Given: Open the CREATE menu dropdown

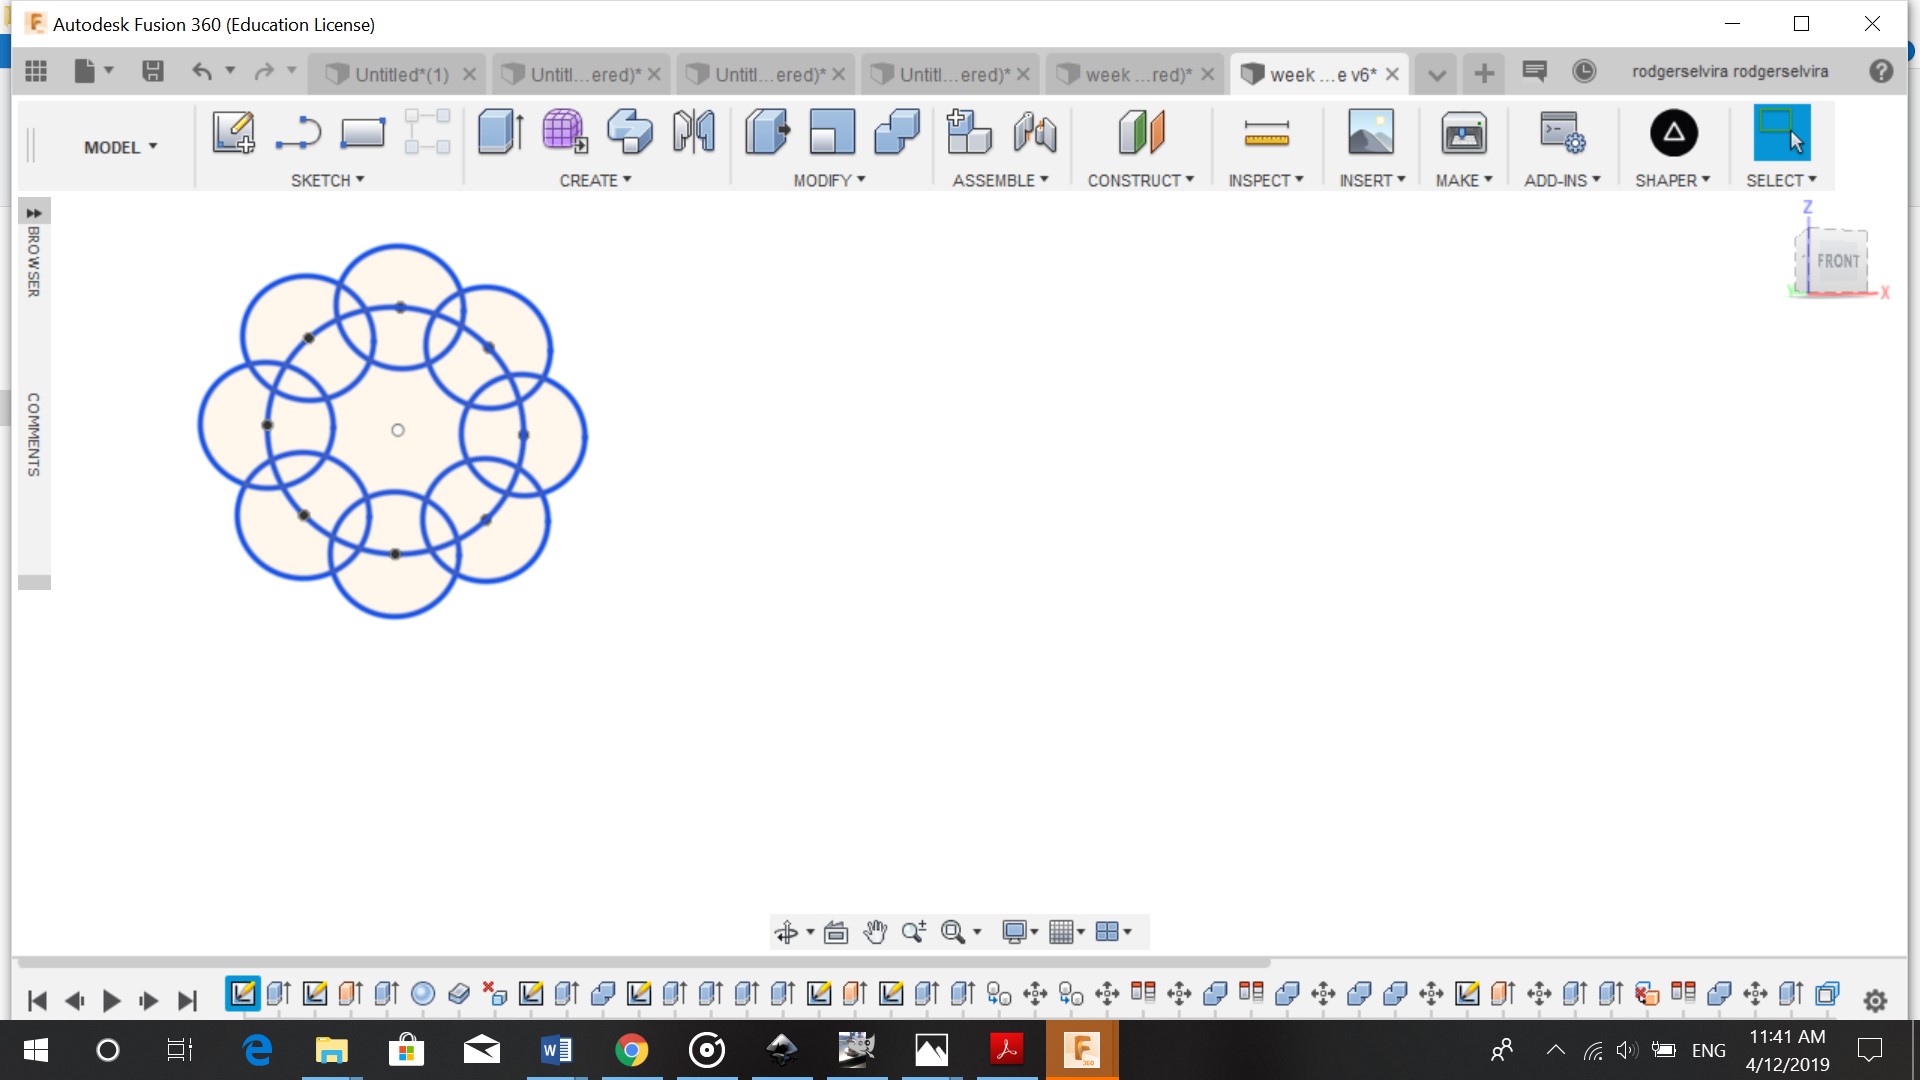Looking at the screenshot, I should click(595, 180).
